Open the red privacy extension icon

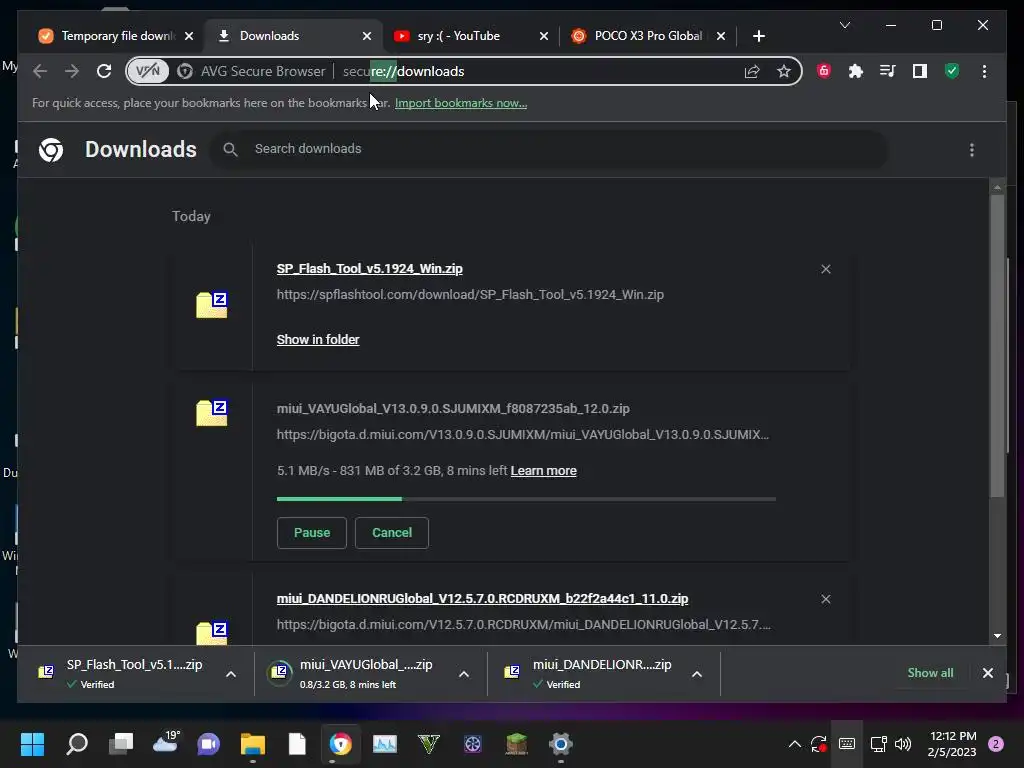[x=824, y=71]
